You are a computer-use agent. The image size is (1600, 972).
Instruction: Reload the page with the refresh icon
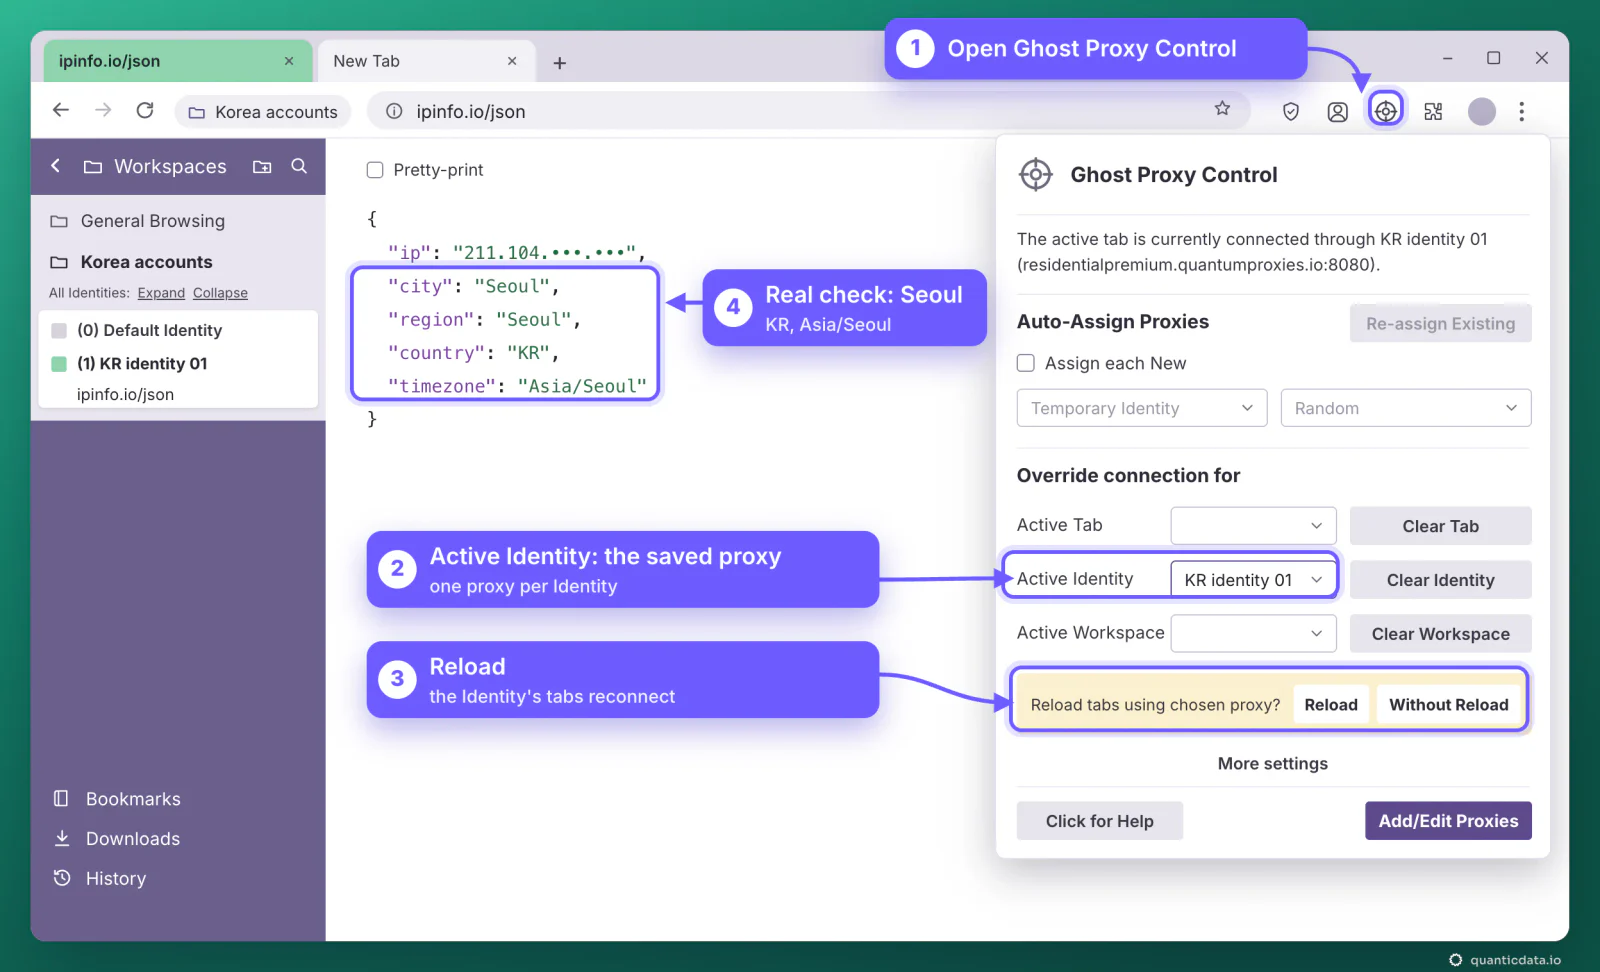[x=145, y=110]
